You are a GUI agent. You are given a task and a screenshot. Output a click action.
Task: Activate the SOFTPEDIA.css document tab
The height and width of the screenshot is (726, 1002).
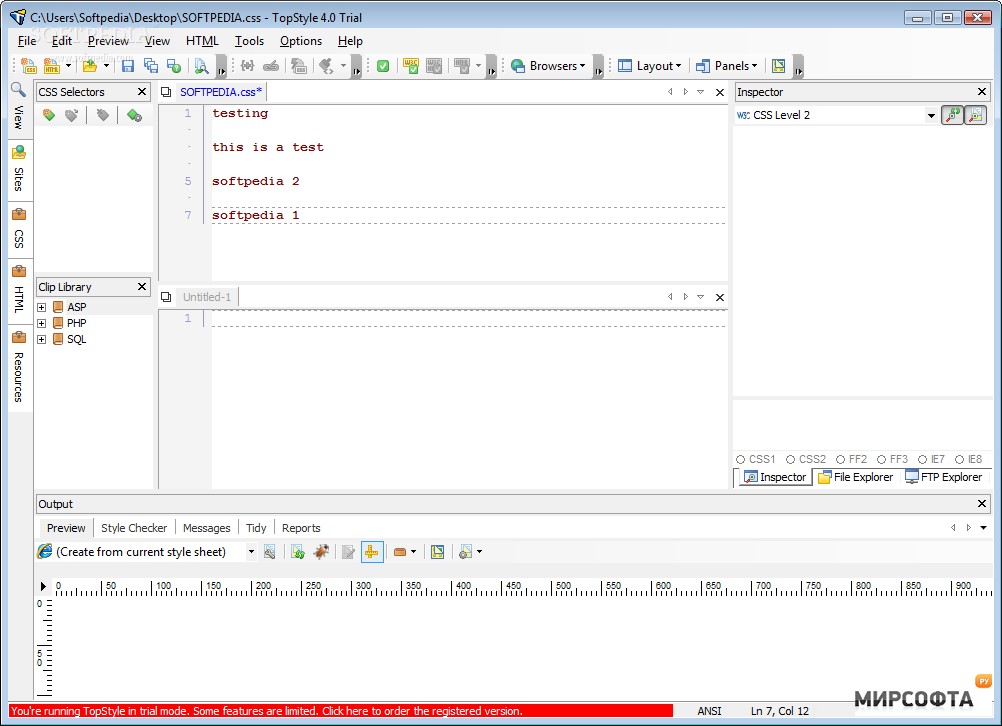point(221,92)
